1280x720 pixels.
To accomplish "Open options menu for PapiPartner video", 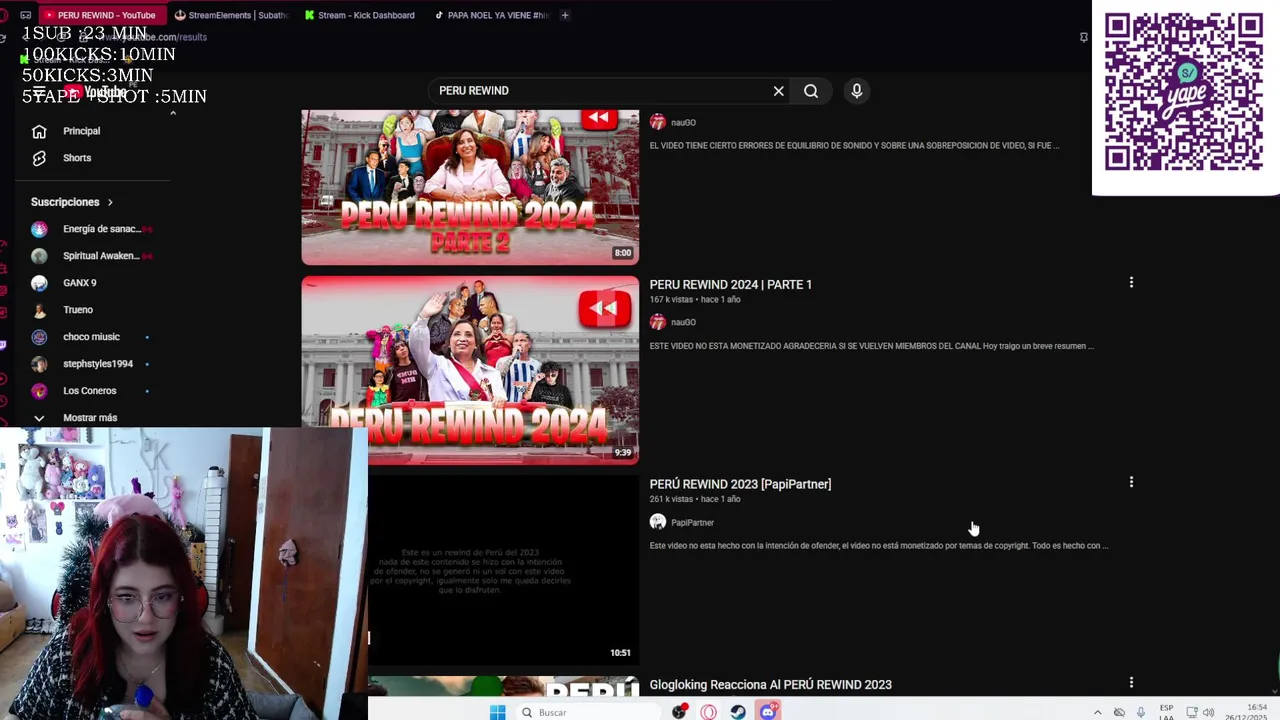I will click(1131, 482).
